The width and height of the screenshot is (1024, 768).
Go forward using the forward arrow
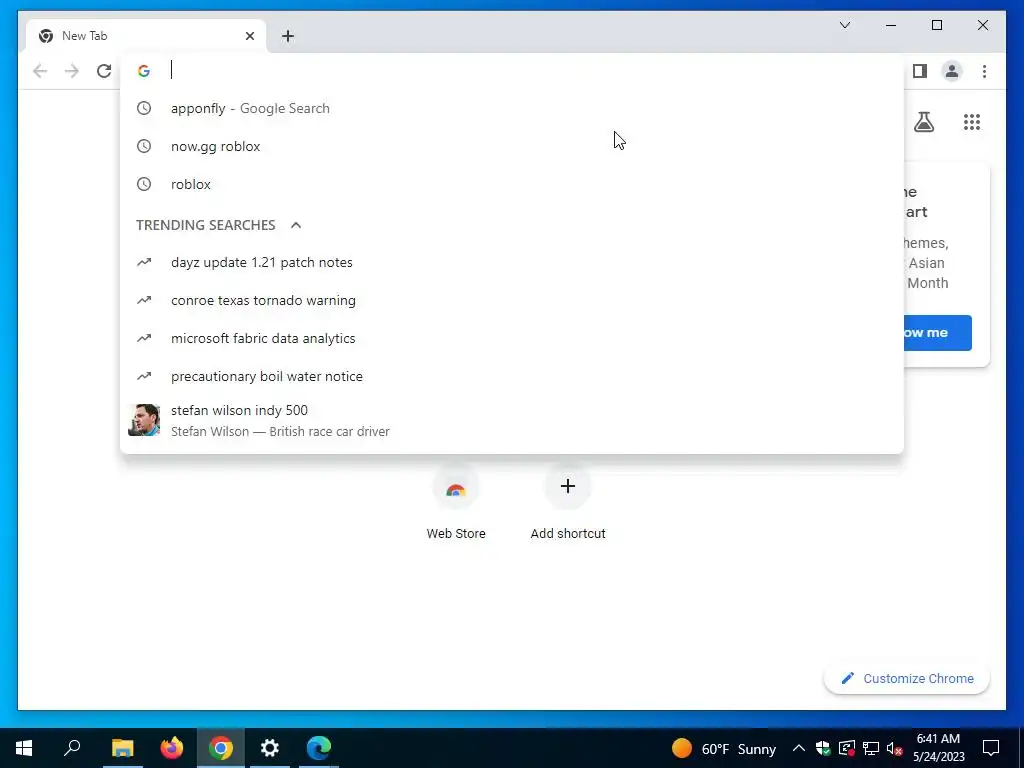[72, 71]
